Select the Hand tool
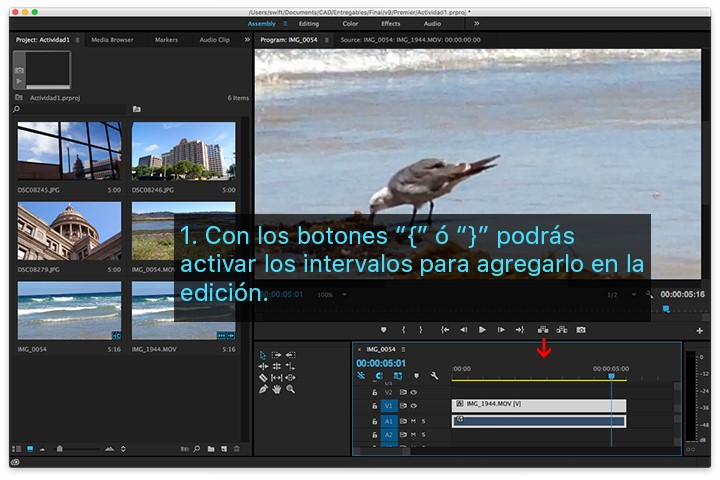720x480 pixels. (276, 389)
